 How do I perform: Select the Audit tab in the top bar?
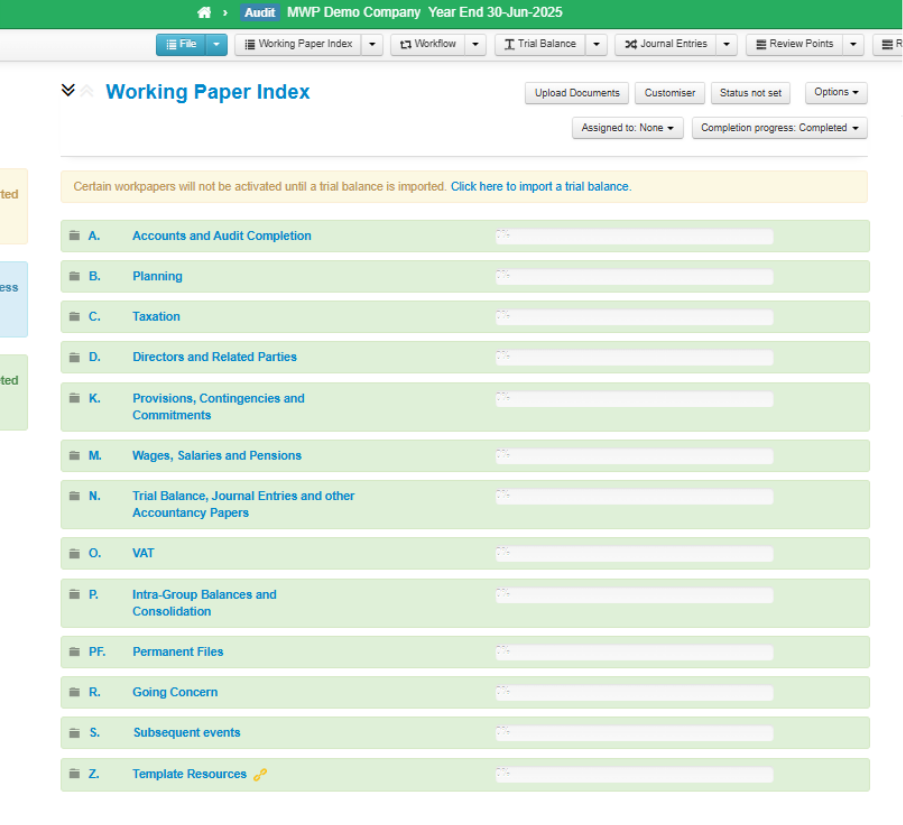(259, 12)
